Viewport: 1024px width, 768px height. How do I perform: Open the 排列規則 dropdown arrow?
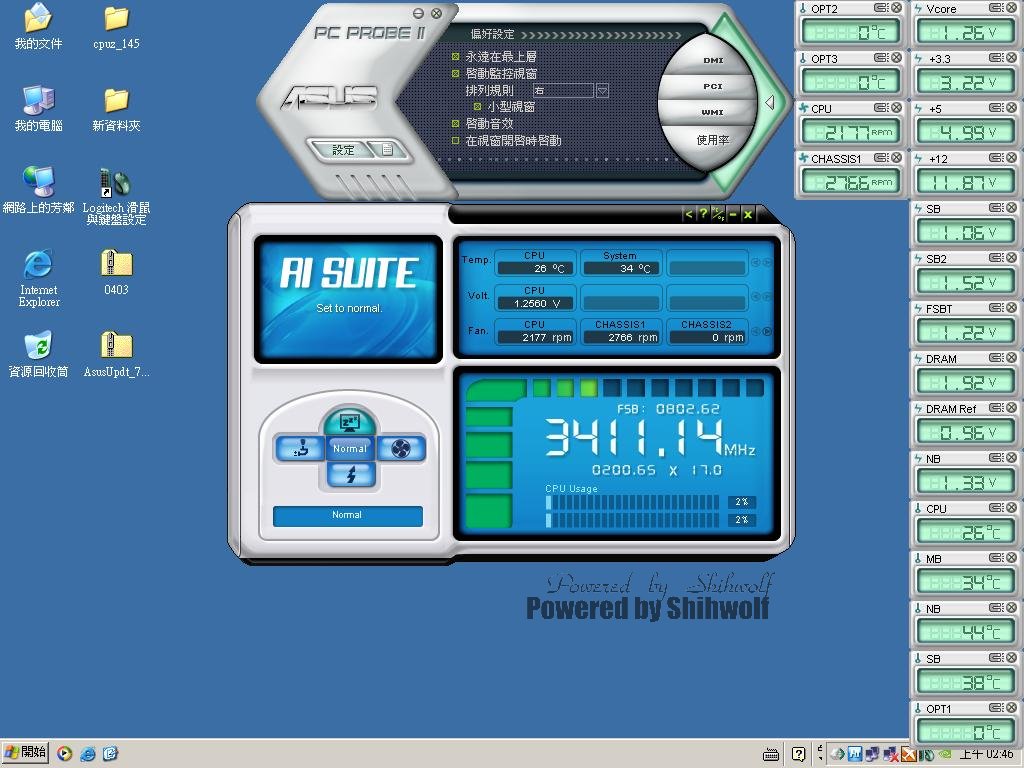602,90
